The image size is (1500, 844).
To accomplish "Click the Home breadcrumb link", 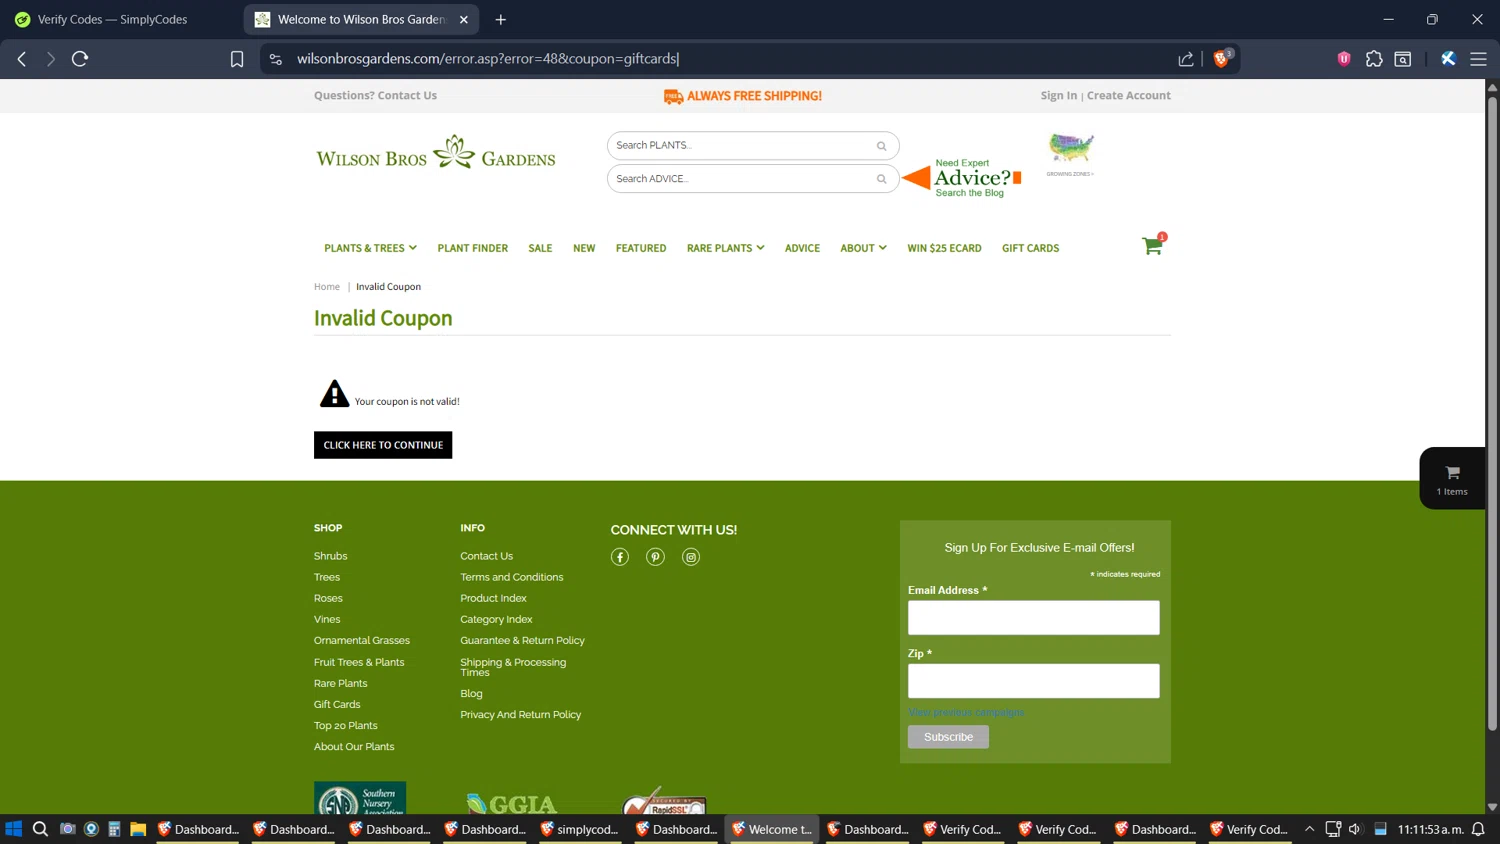I will tap(327, 287).
